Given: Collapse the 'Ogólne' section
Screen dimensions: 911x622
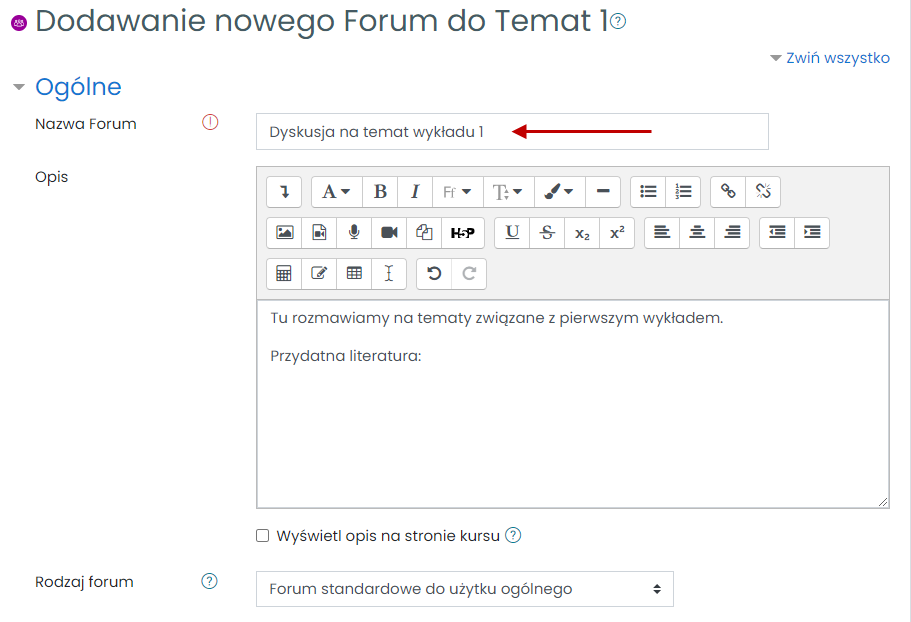Looking at the screenshot, I should coord(18,88).
